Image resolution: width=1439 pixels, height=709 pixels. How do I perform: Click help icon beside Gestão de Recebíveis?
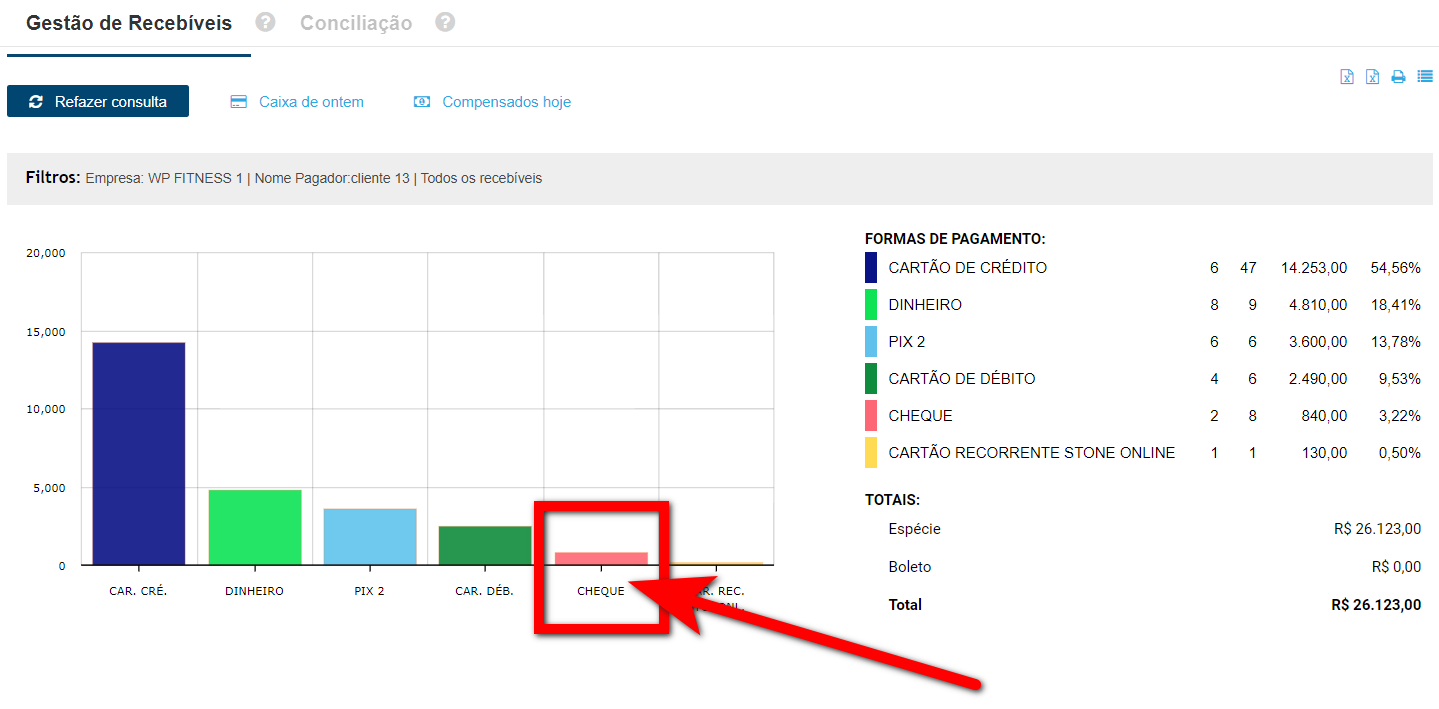point(265,22)
